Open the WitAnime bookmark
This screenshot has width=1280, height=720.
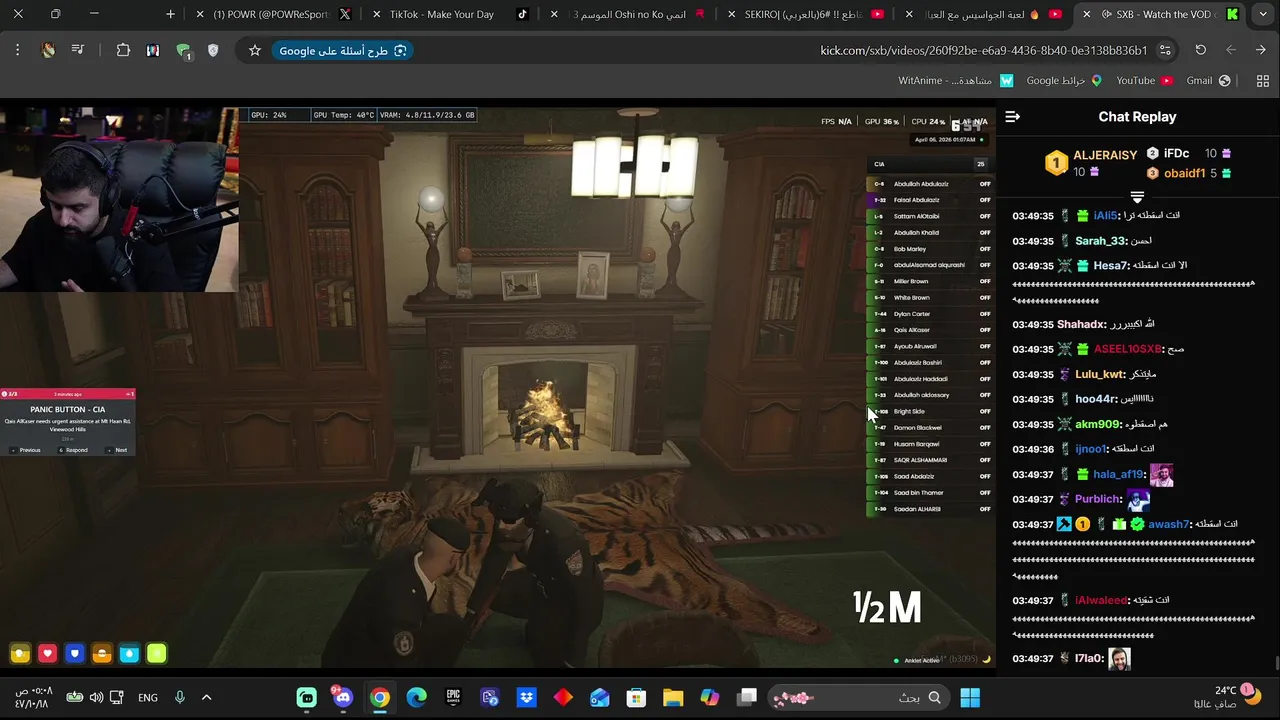click(x=956, y=81)
